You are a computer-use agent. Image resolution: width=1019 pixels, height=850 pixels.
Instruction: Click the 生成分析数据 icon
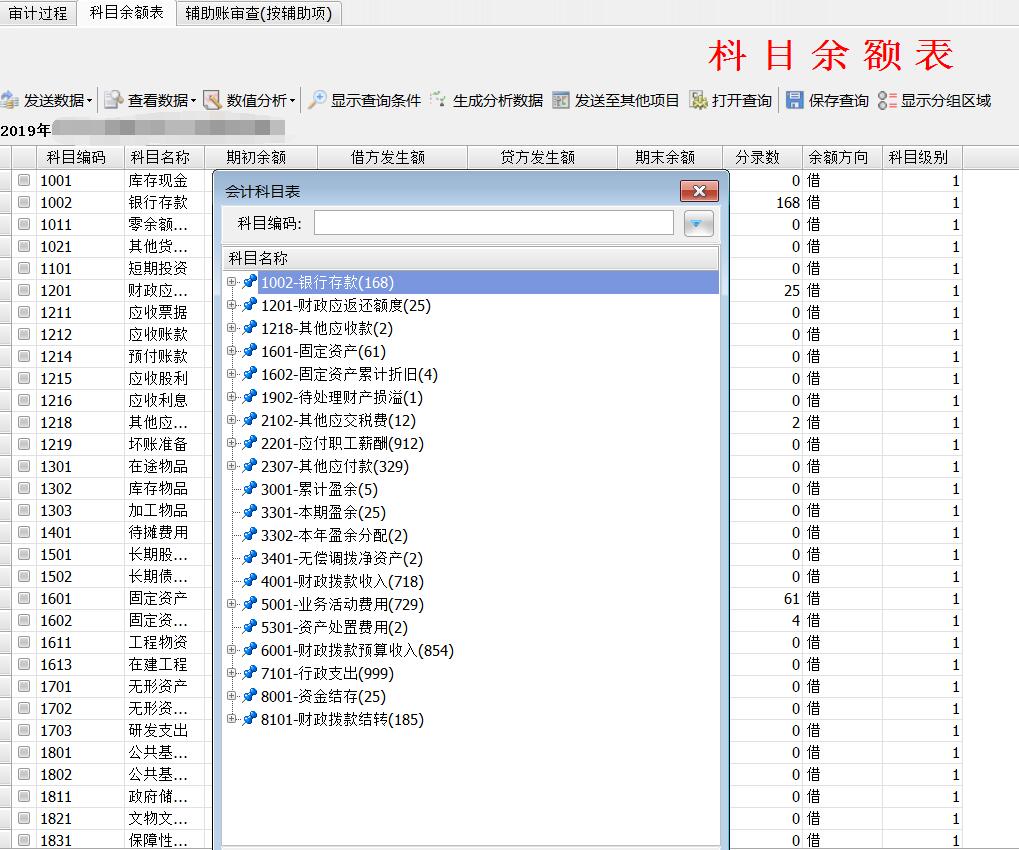point(438,100)
